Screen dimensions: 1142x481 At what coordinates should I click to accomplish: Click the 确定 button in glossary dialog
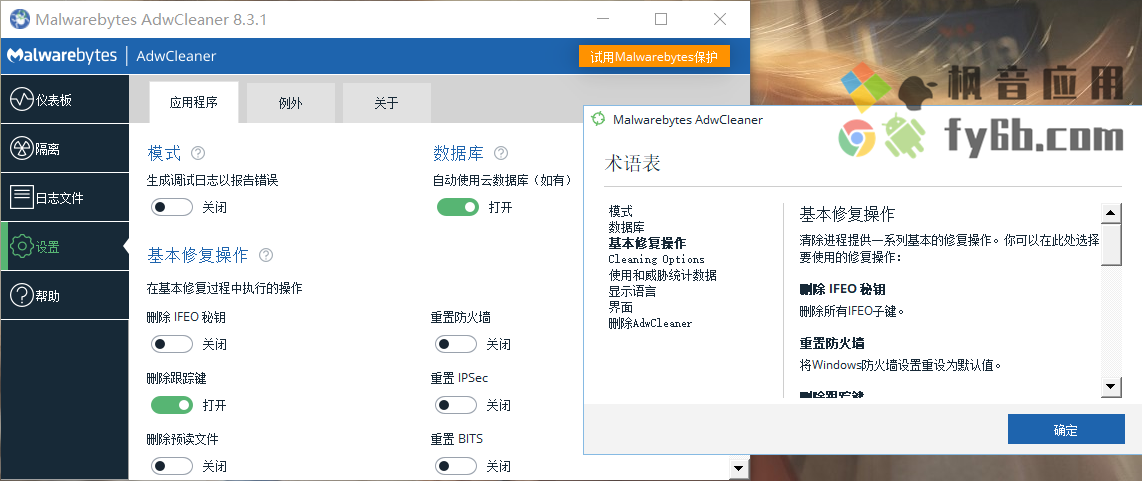1066,429
